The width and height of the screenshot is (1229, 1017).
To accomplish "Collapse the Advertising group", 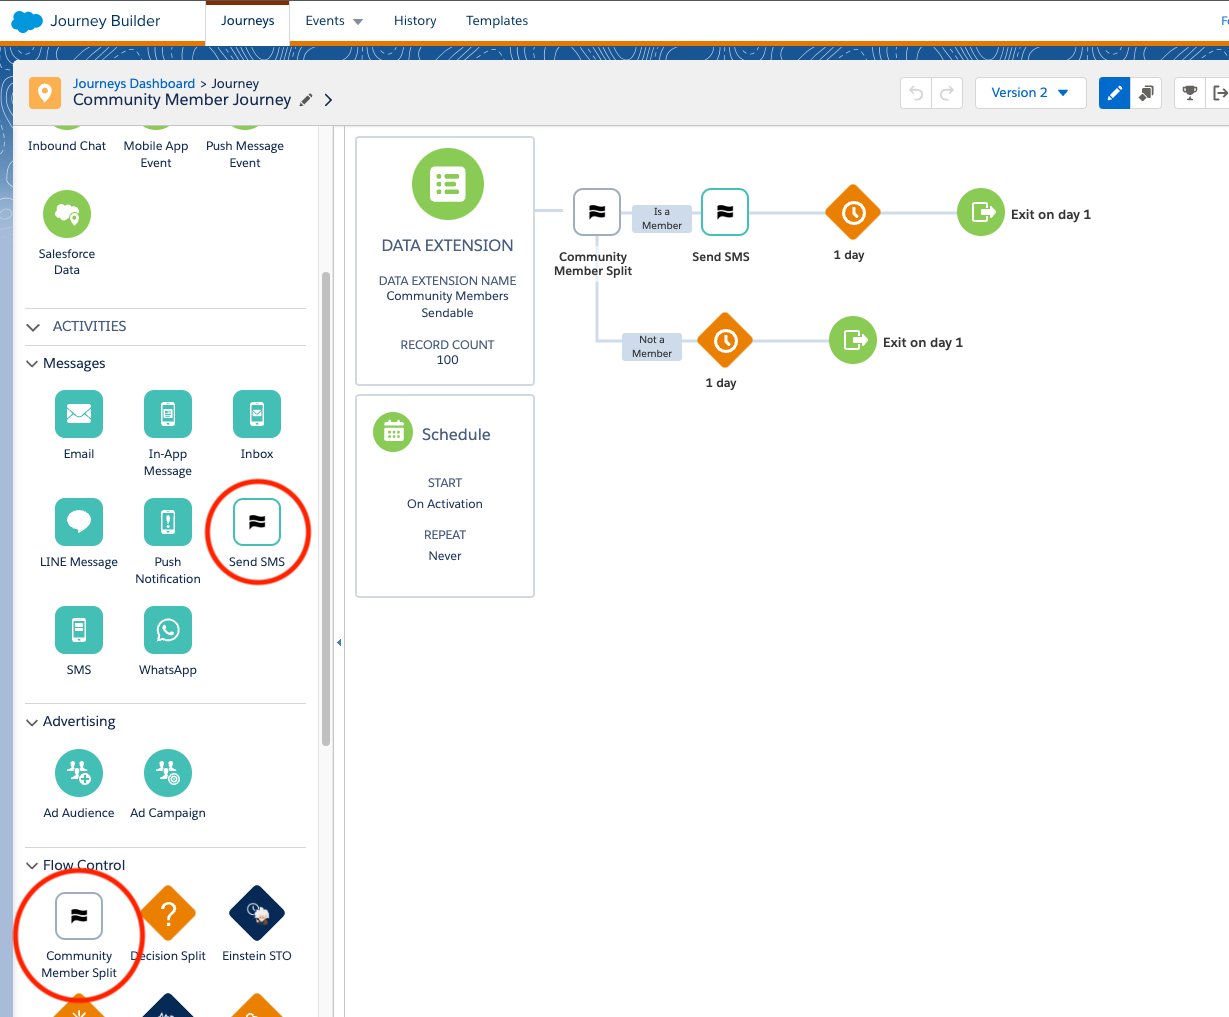I will point(32,722).
